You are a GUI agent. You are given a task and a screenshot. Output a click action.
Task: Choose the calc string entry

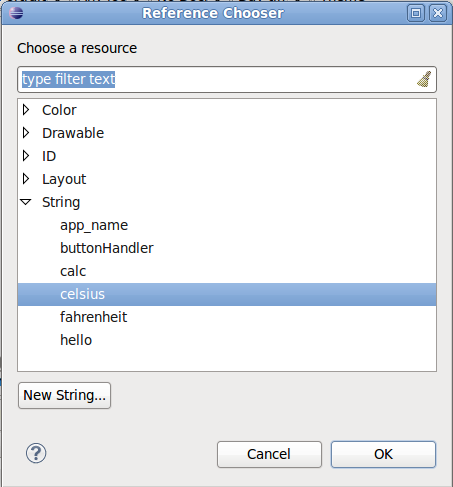(73, 271)
